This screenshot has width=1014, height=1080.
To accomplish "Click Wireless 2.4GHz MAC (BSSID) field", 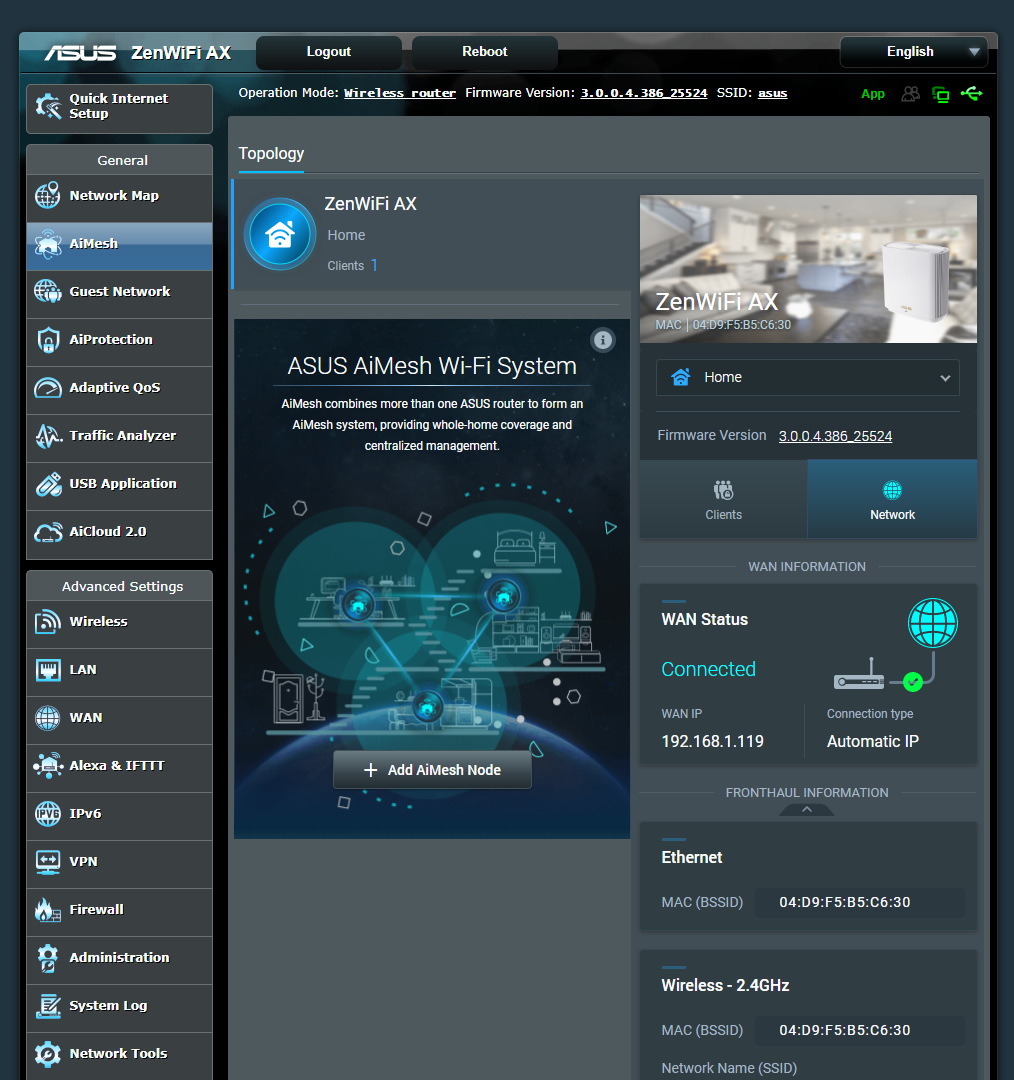I will point(859,1030).
